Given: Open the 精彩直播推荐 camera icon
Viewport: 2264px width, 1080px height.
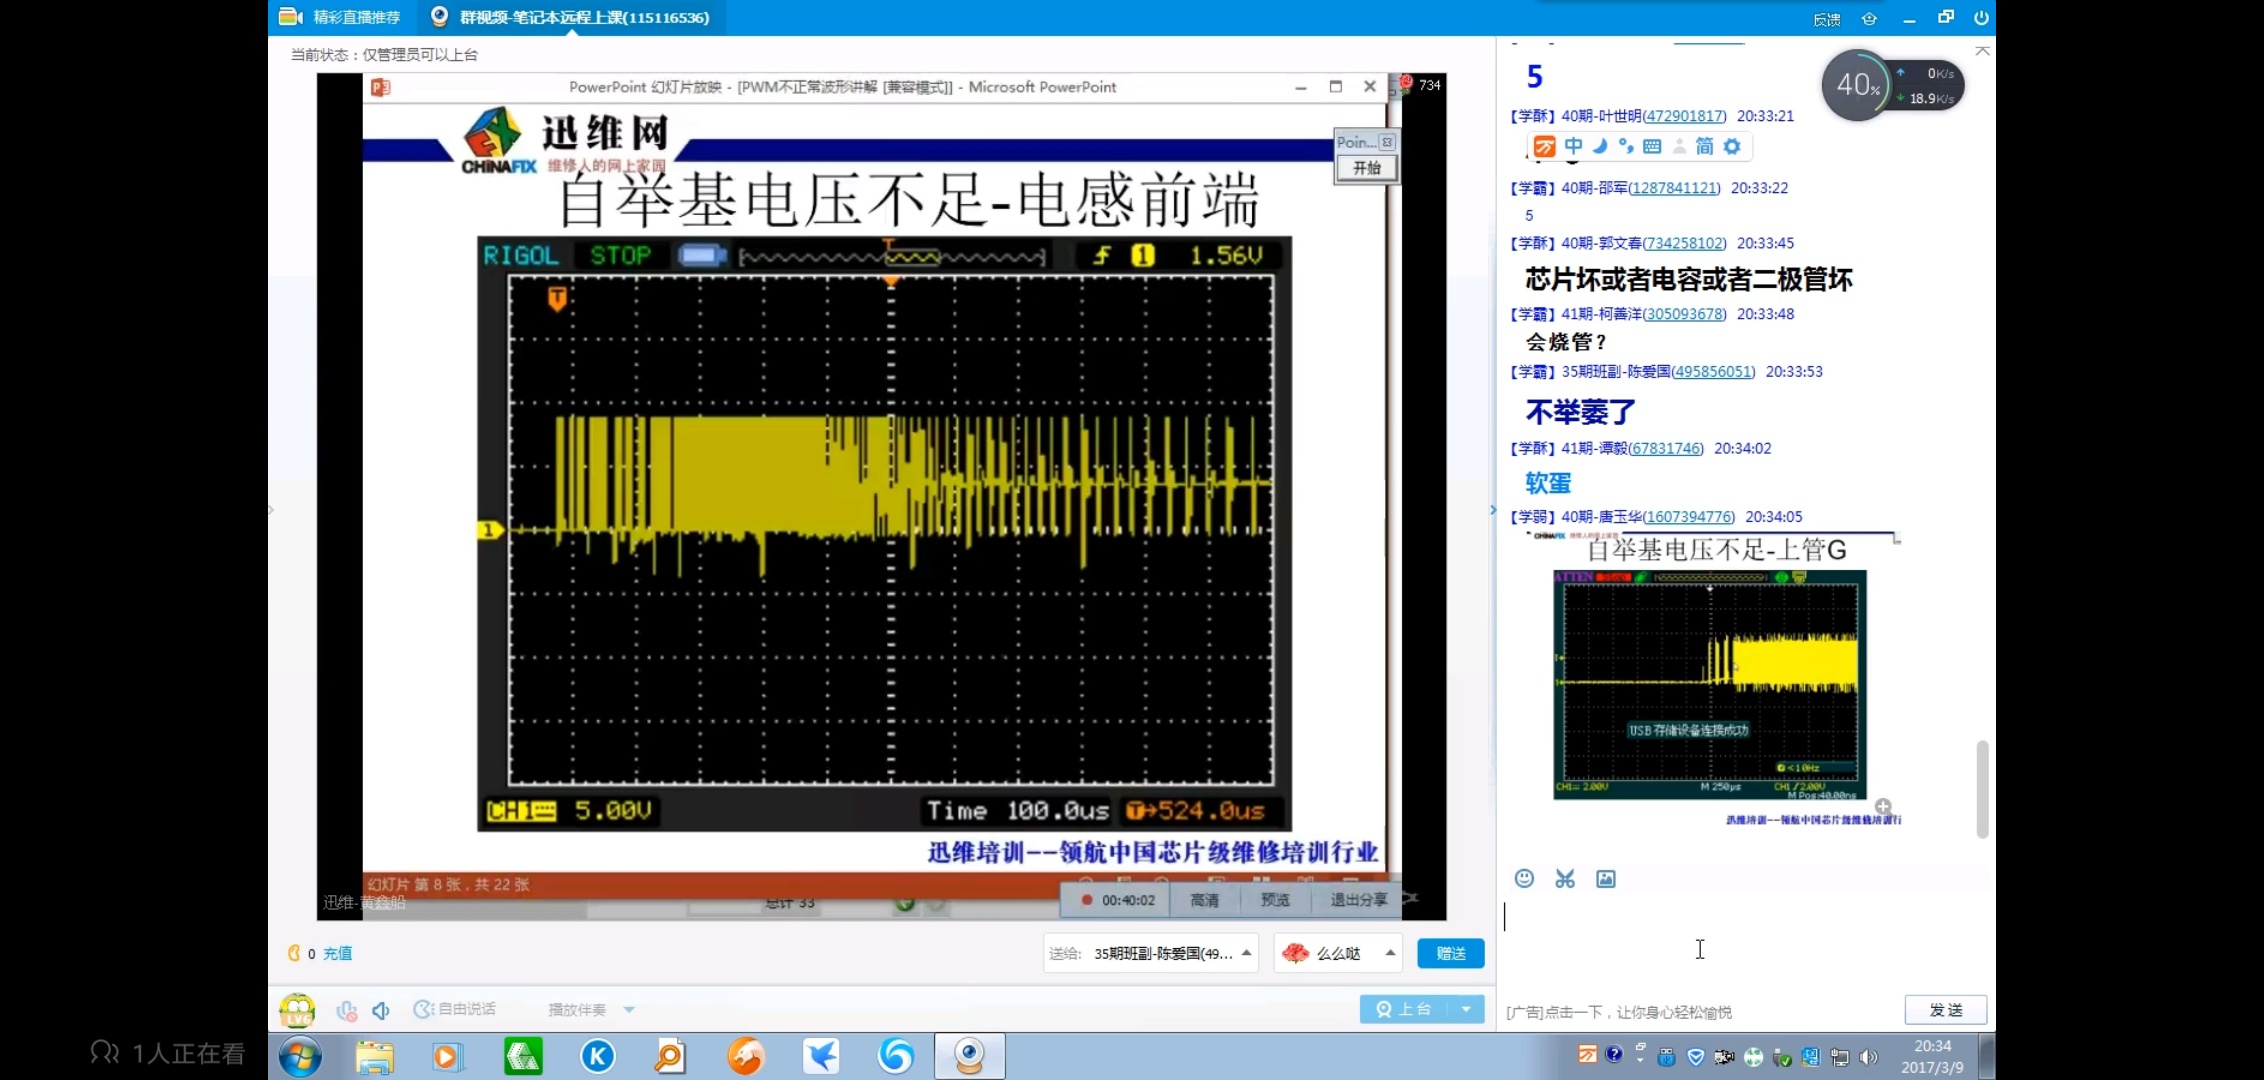Looking at the screenshot, I should [290, 17].
